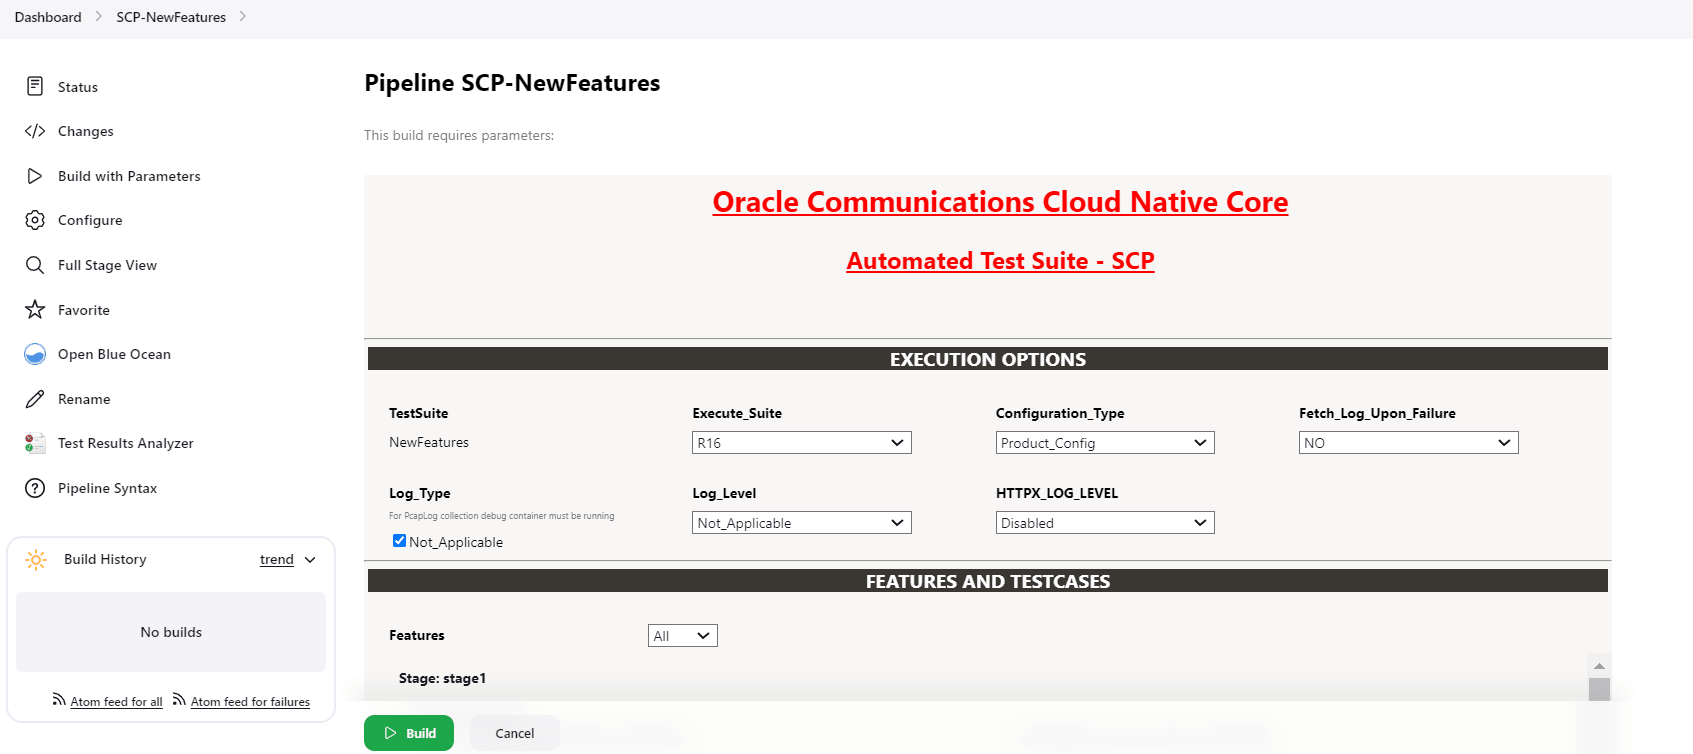Click the Test Results Analyzer icon
Viewport: 1693px width, 754px height.
click(x=35, y=443)
